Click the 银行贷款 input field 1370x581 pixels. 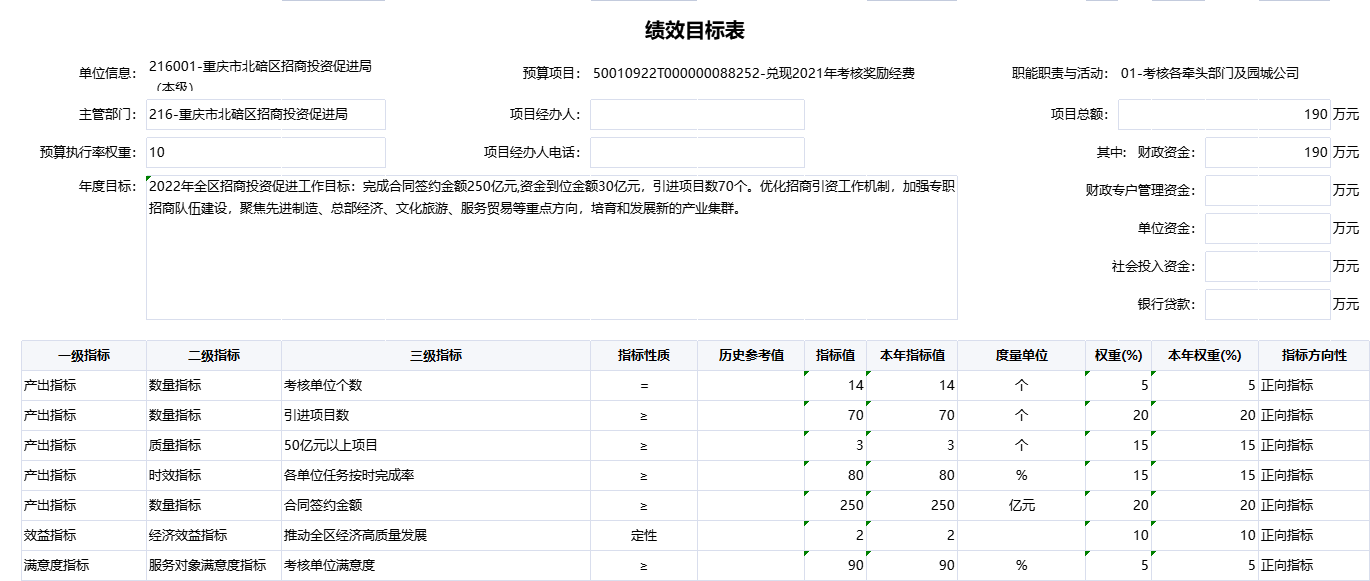(x=1267, y=305)
